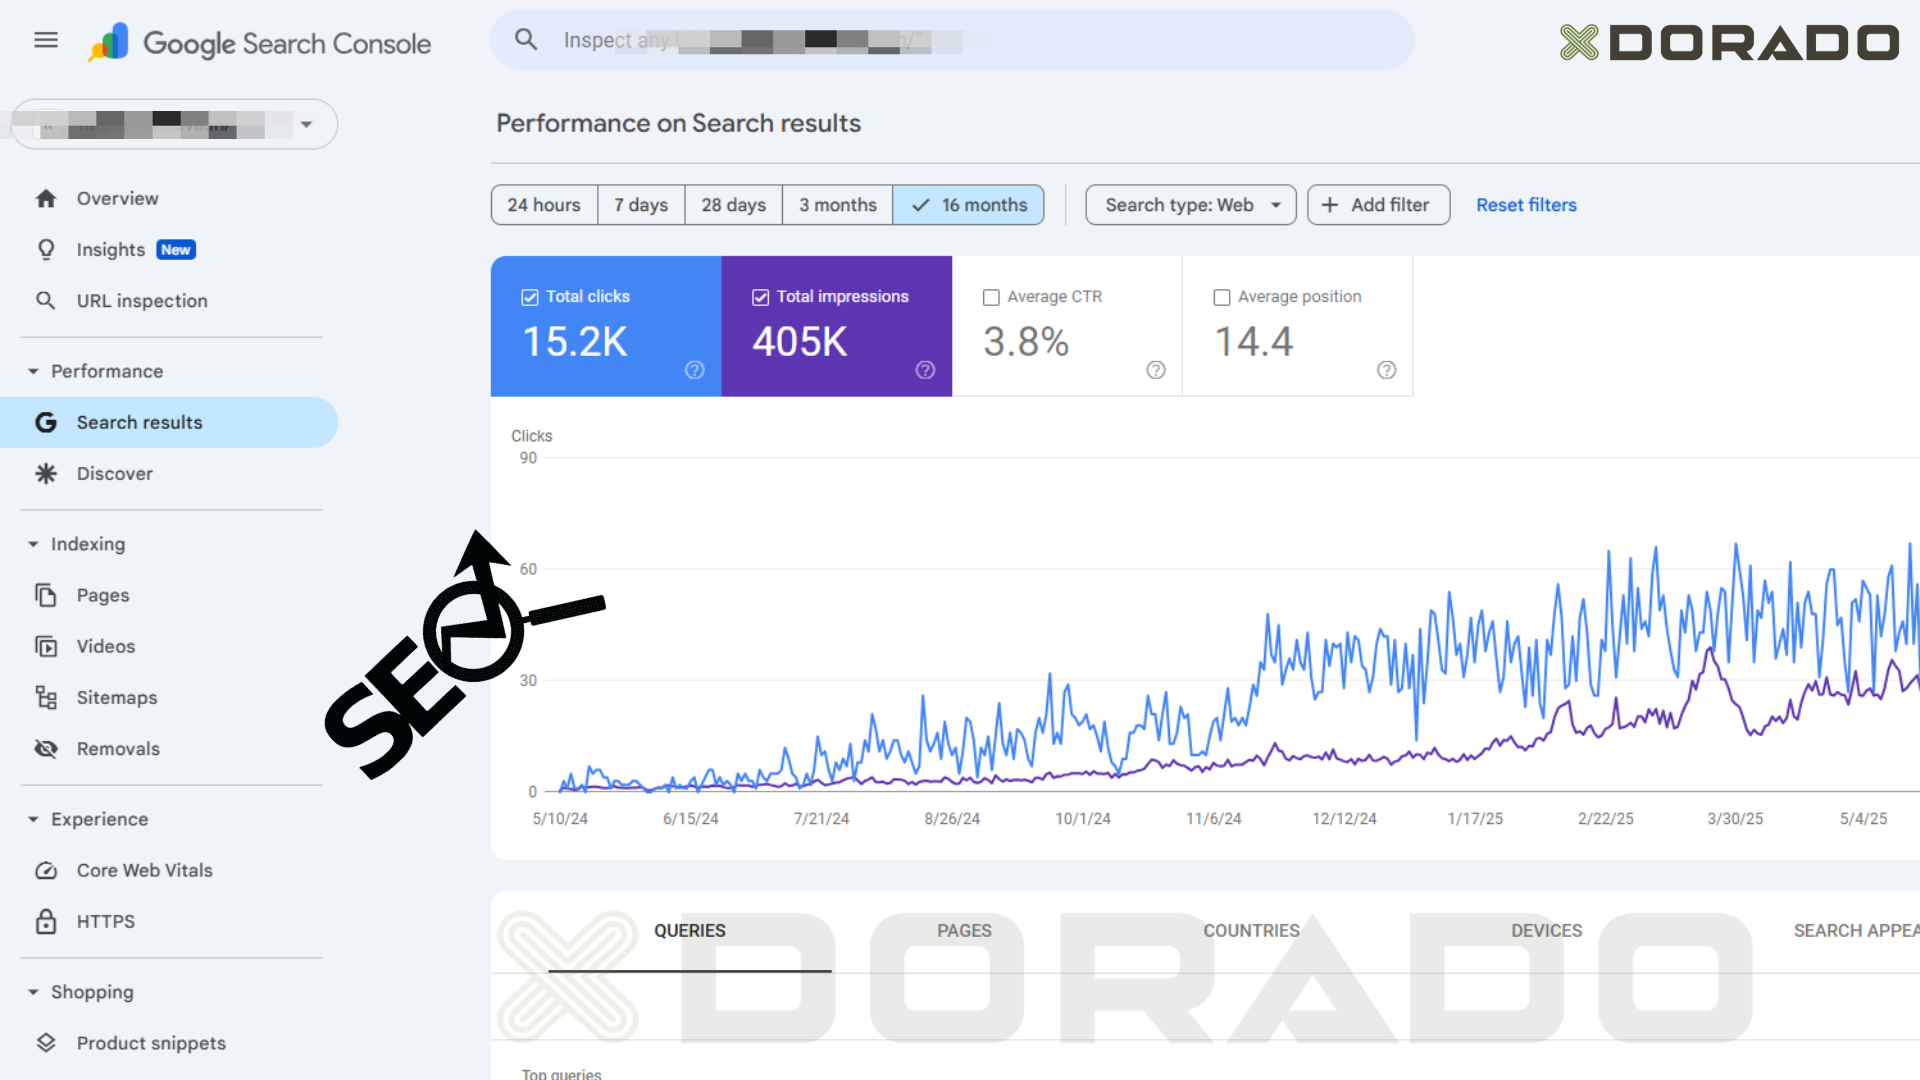Click the Sitemaps tree icon

(46, 697)
